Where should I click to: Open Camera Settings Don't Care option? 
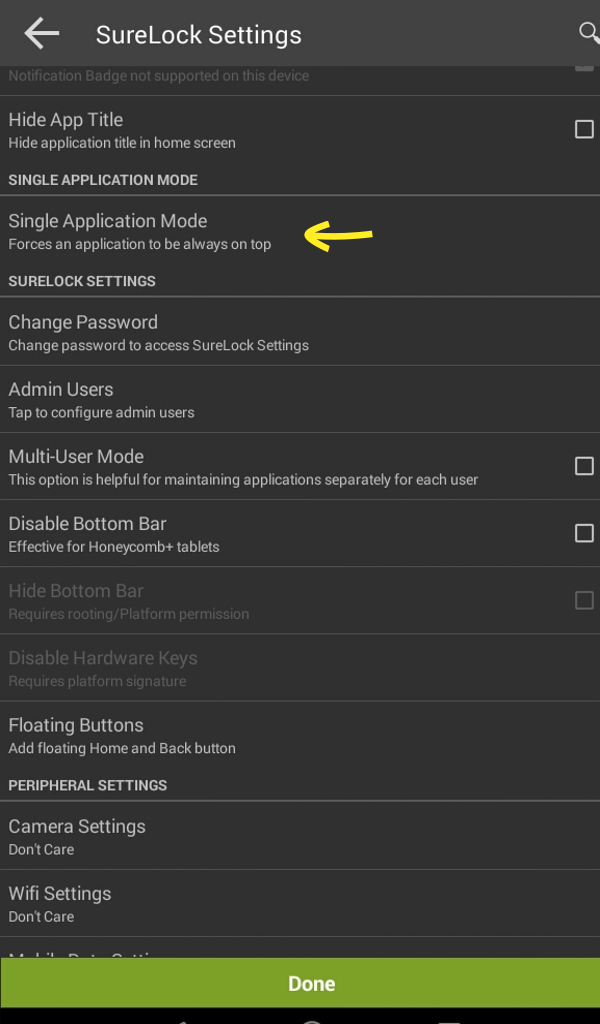click(x=300, y=836)
